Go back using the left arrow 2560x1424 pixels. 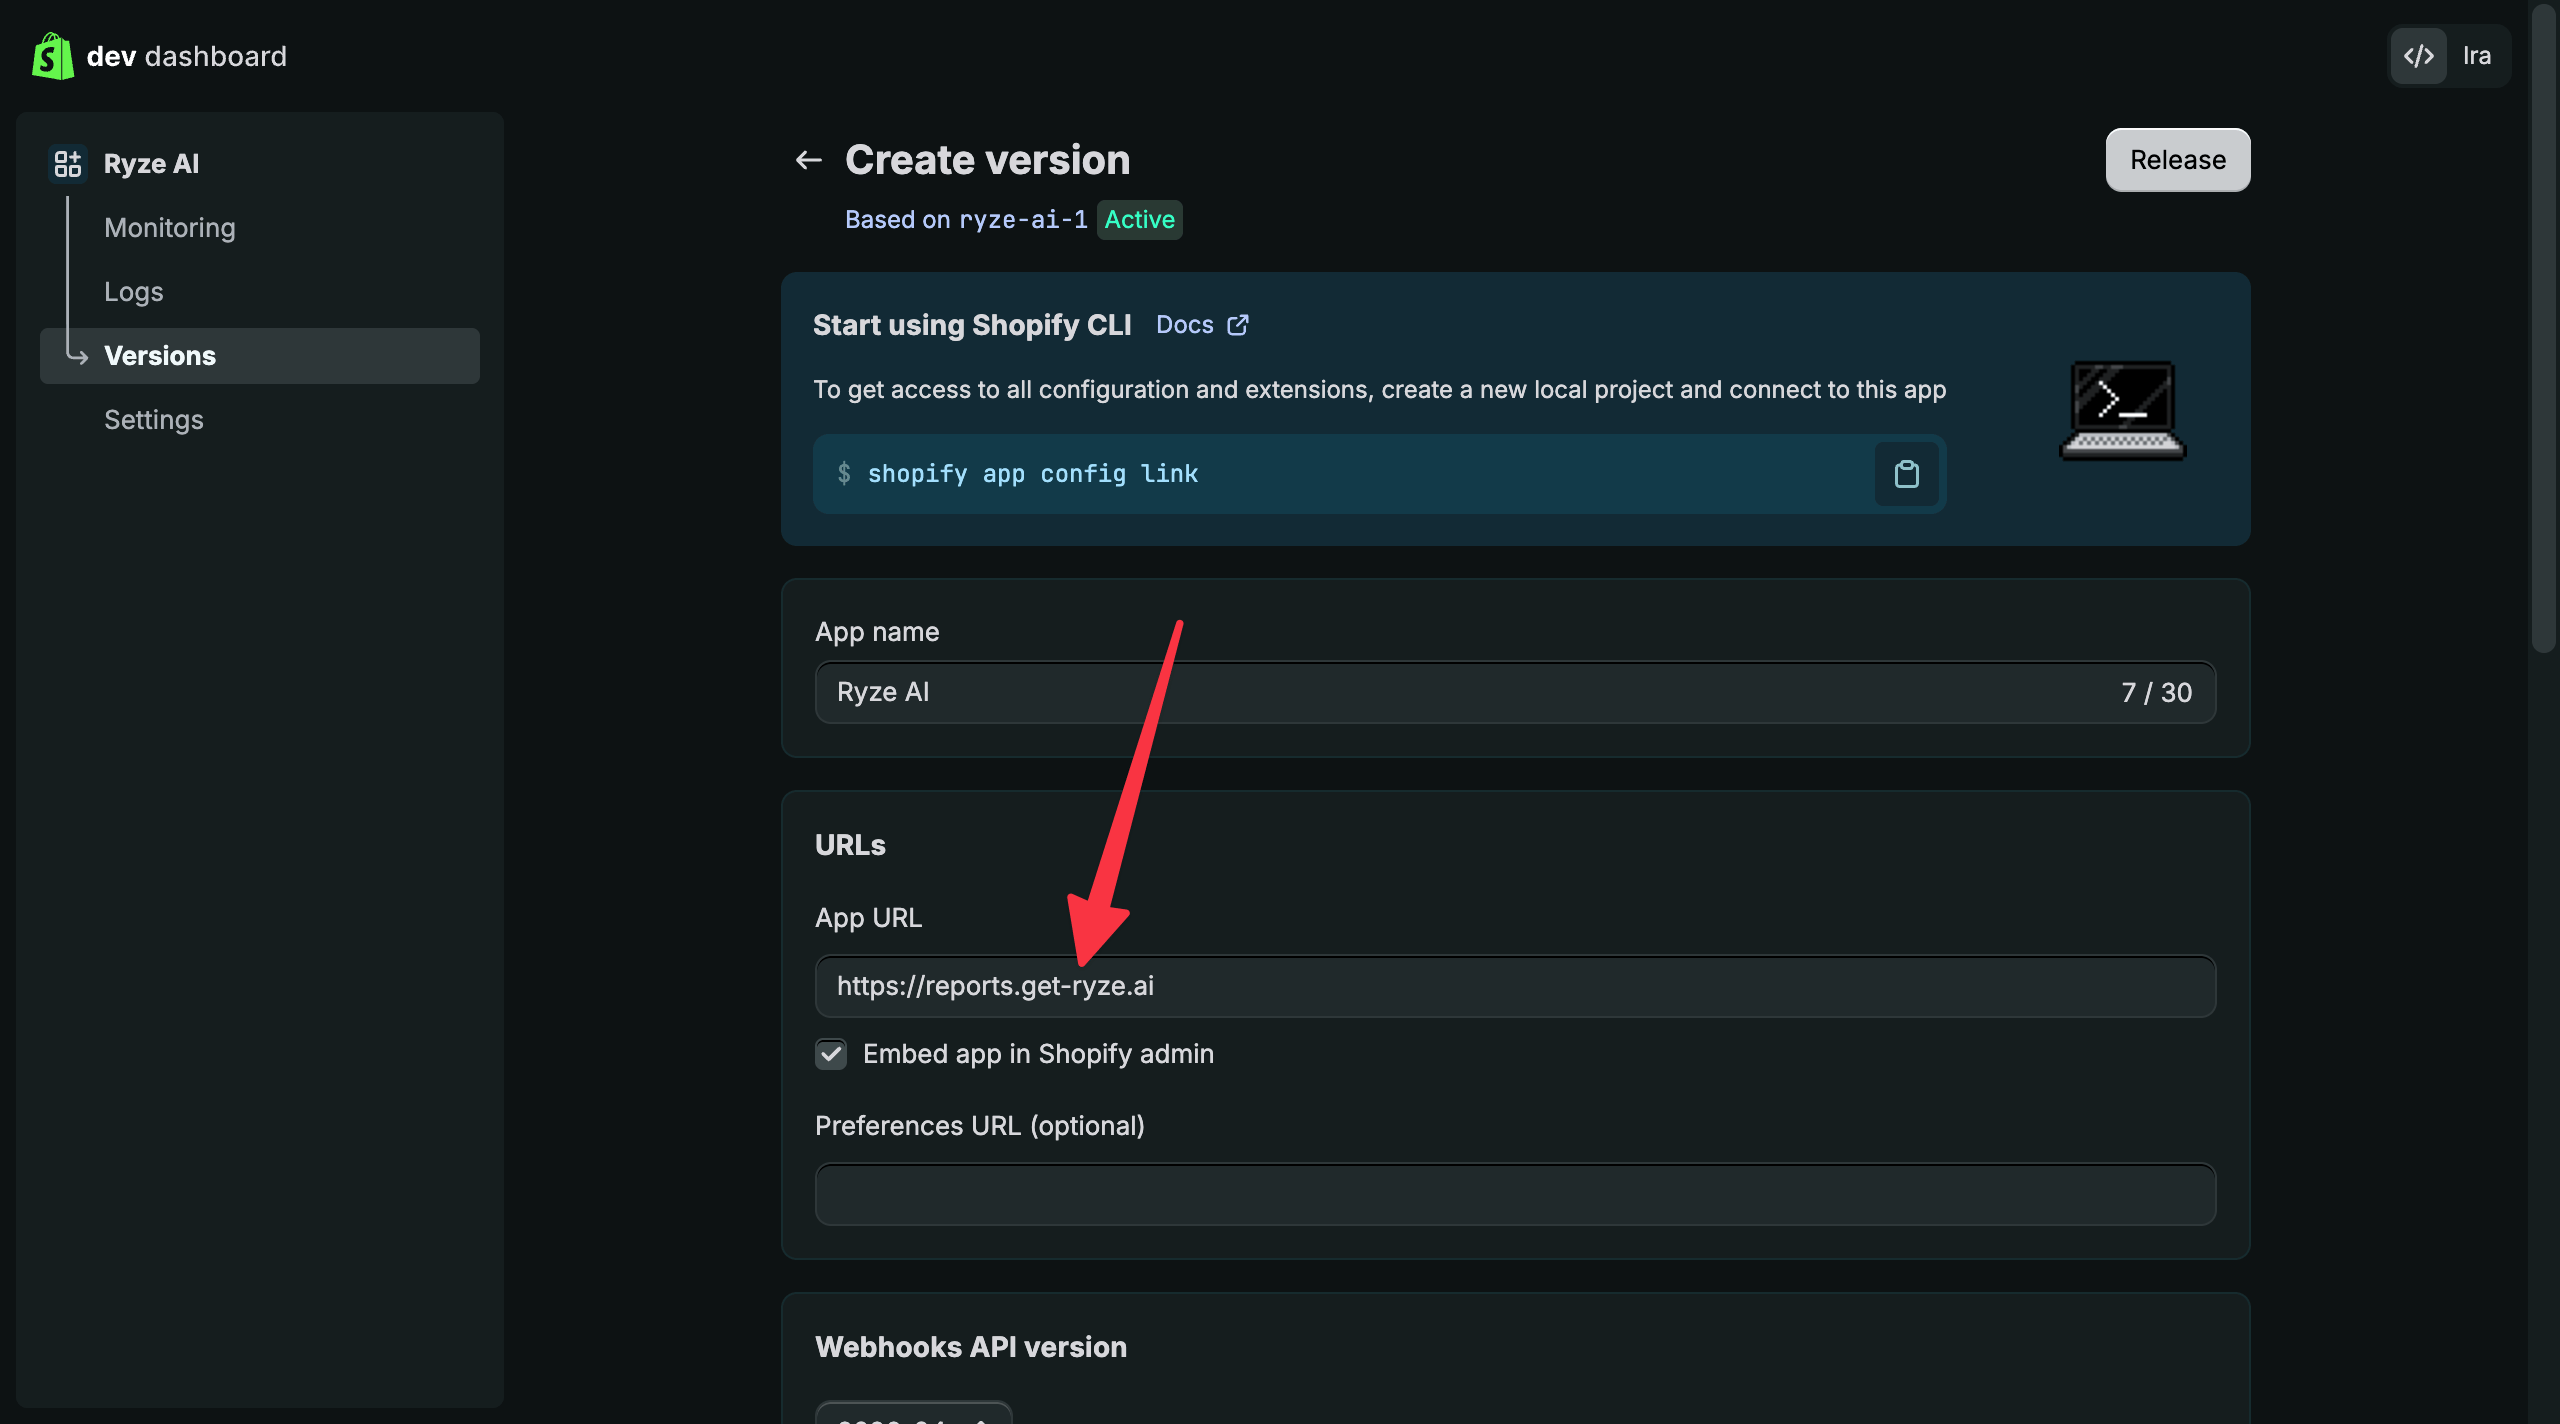pos(808,160)
